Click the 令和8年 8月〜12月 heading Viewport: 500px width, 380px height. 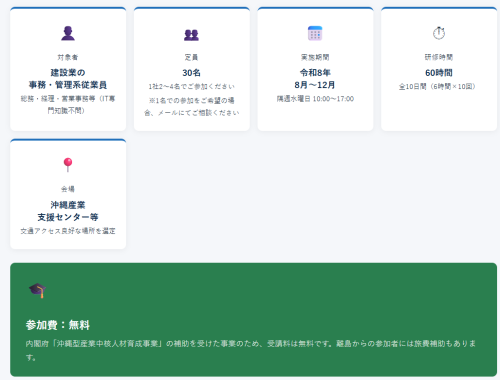tap(315, 79)
